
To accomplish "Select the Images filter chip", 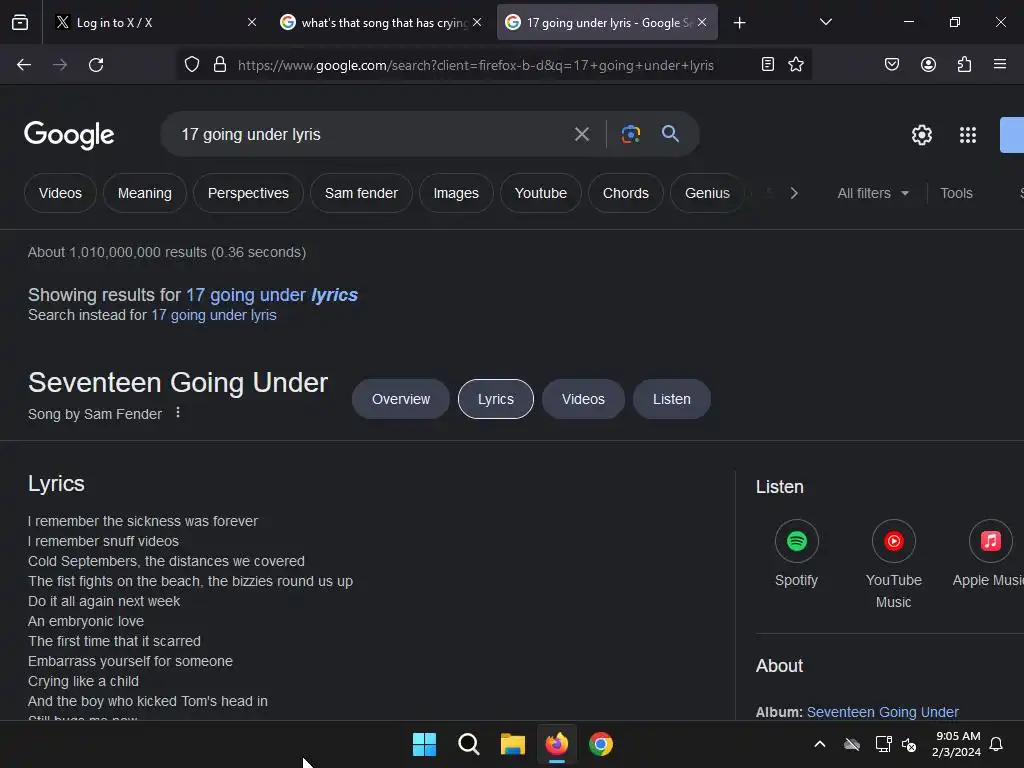I will 456,193.
